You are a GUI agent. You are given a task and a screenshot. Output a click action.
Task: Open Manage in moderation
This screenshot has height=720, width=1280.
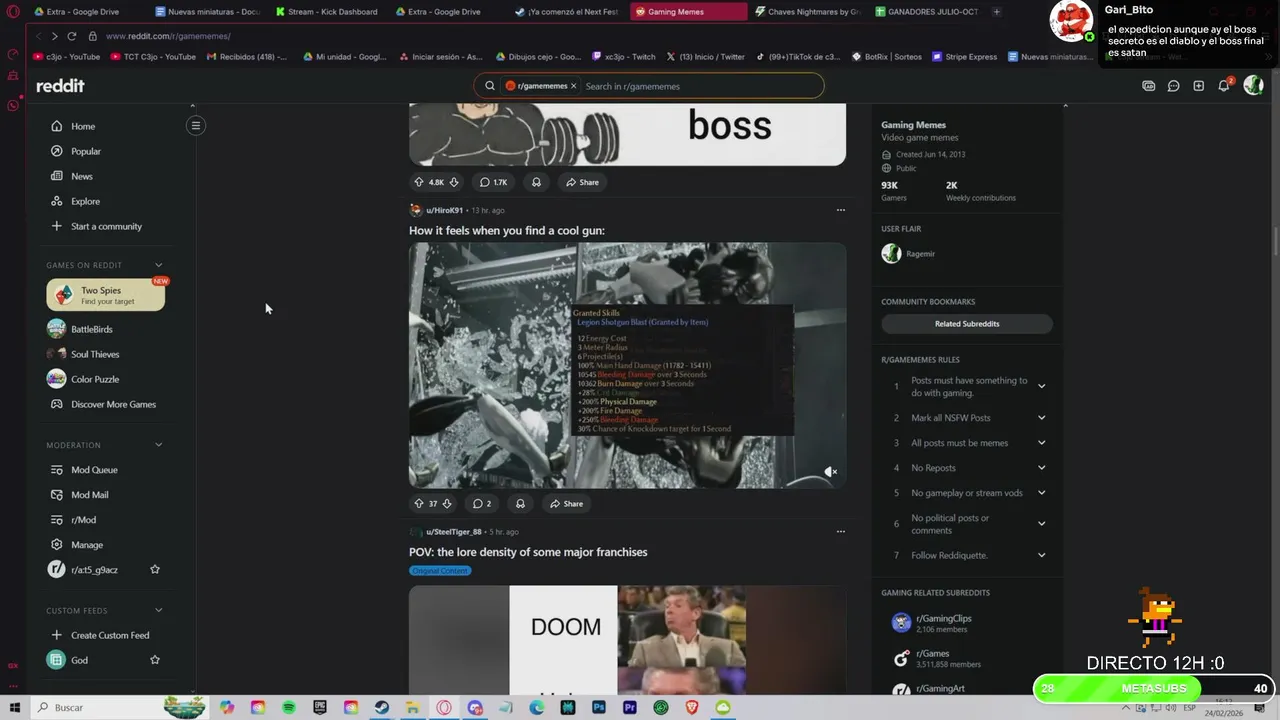pyautogui.click(x=86, y=545)
